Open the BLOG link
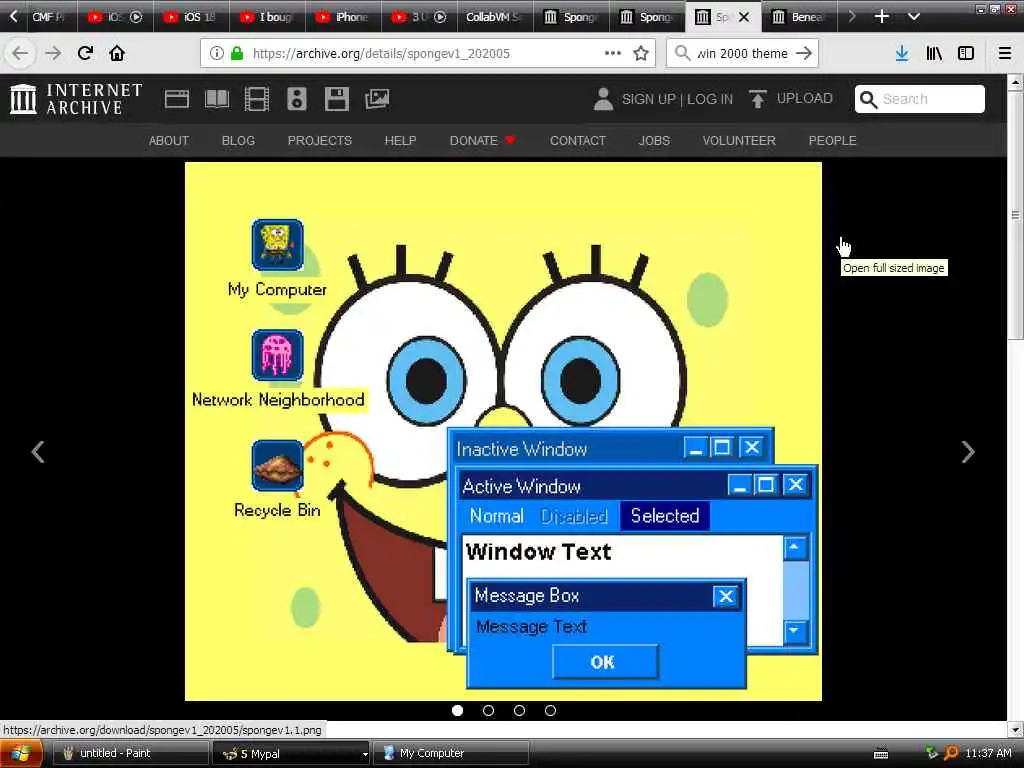This screenshot has height=768, width=1024. [238, 140]
